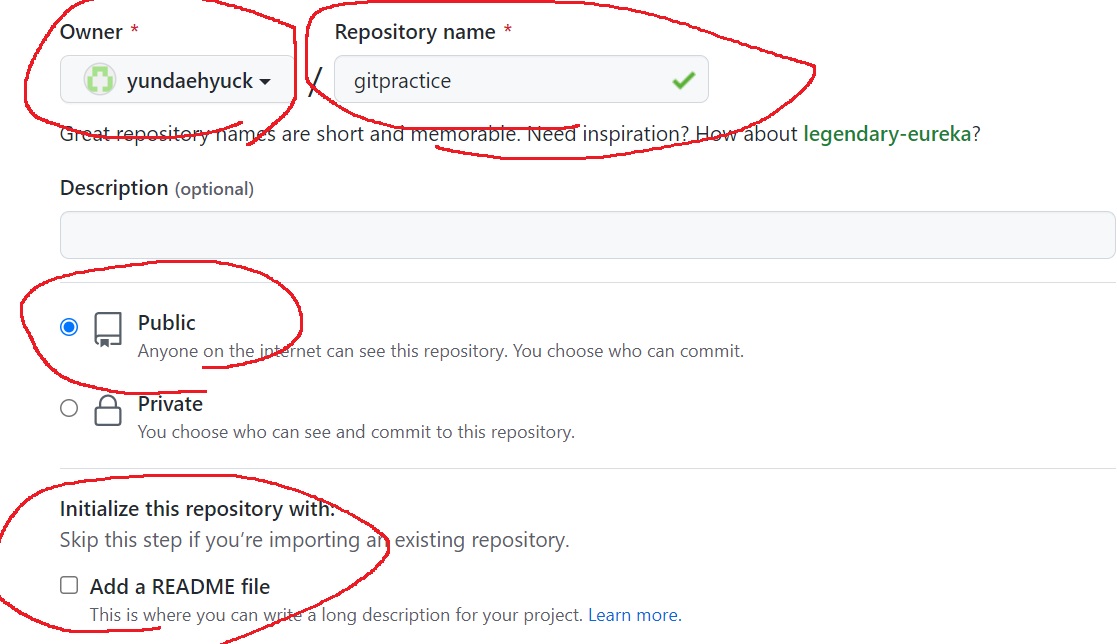Open the Learn more link
1117x644 pixels.
click(x=633, y=615)
